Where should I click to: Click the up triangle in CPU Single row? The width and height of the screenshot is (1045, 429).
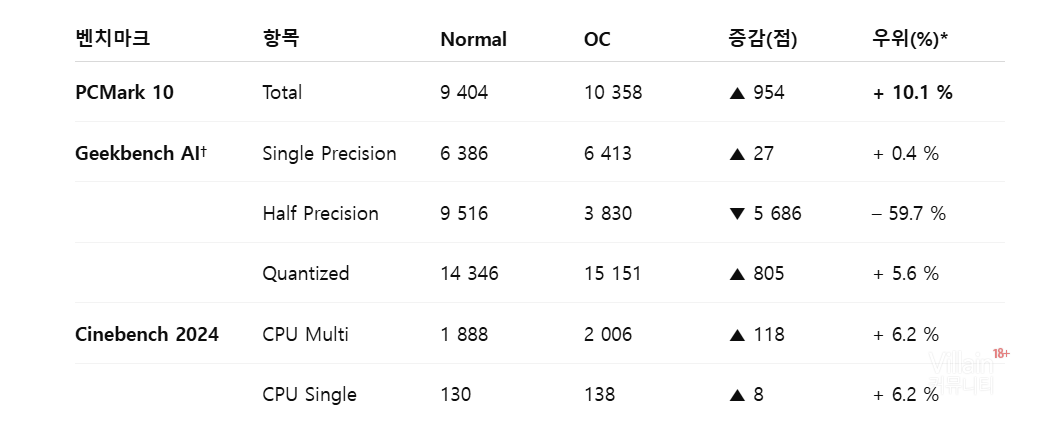[738, 395]
